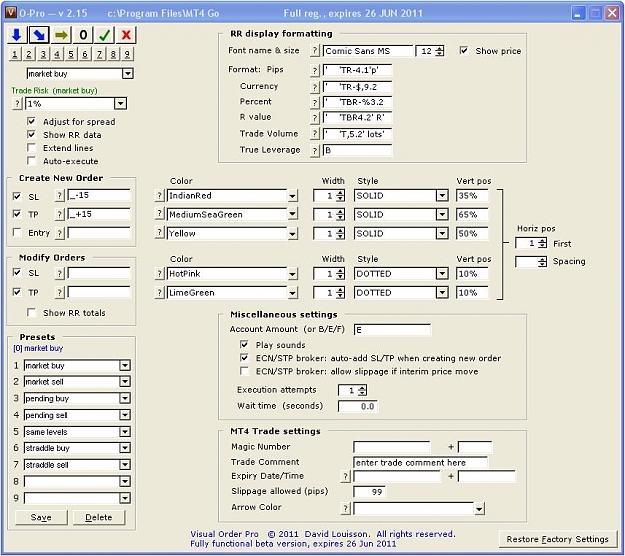Enable Create New Order Entry checkbox
The width and height of the screenshot is (625, 556).
click(17, 232)
